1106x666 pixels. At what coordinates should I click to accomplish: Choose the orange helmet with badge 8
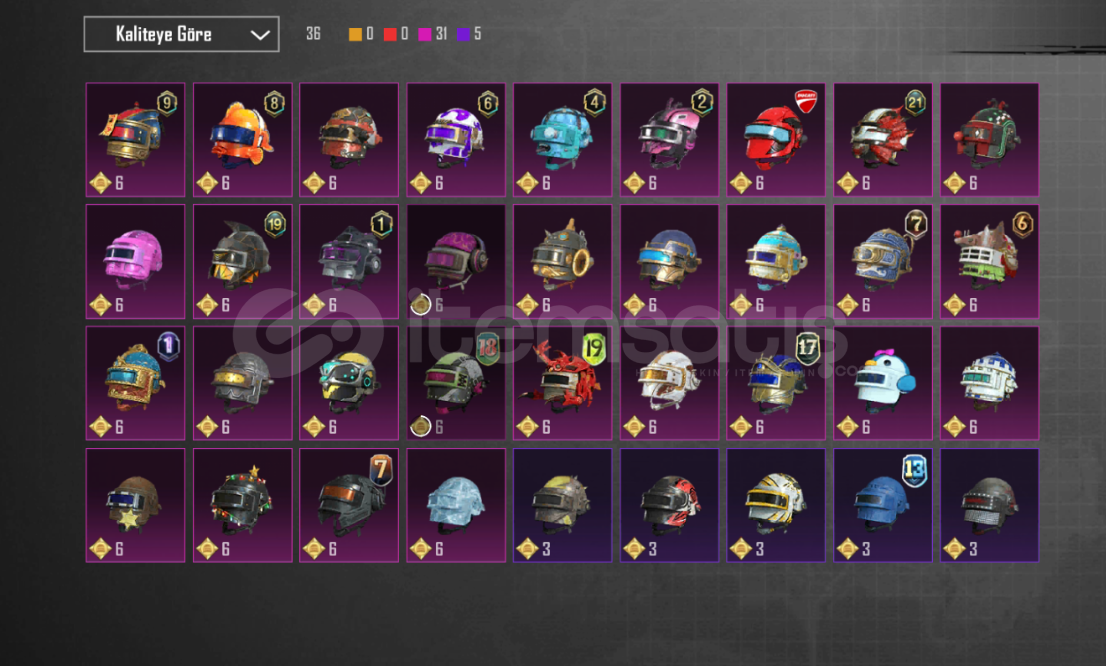point(242,140)
